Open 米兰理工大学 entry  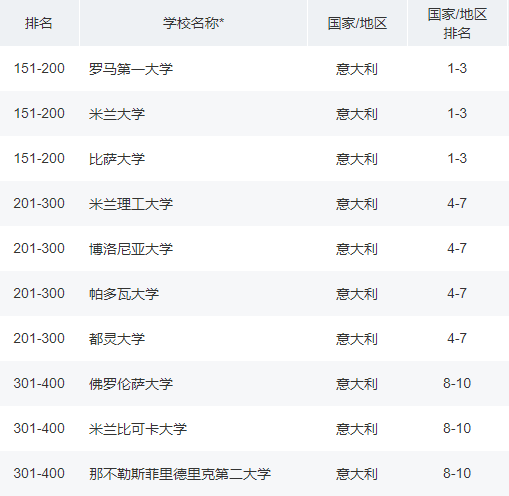pyautogui.click(x=131, y=204)
